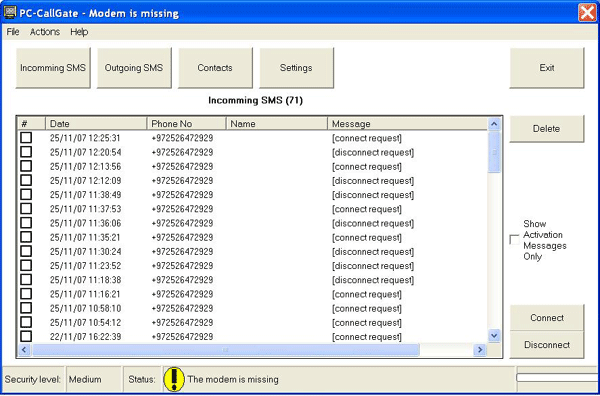
Task: Click the PC-CallGate title bar app icon
Action: 10,13
